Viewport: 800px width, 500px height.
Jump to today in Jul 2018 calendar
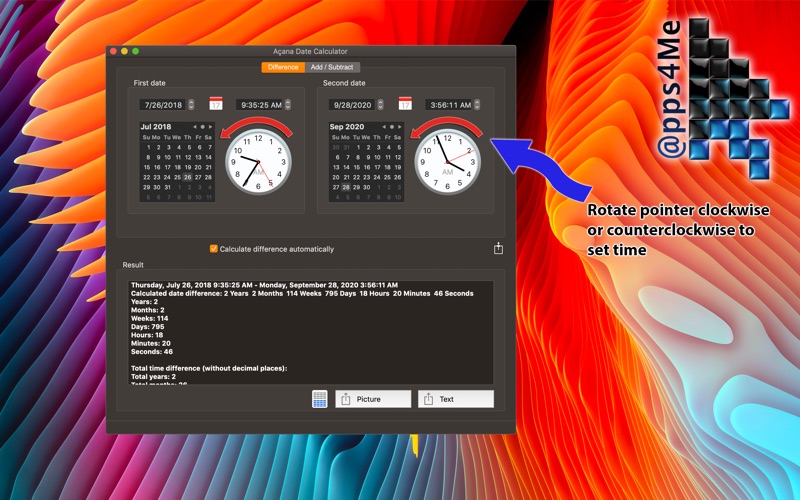tap(202, 127)
